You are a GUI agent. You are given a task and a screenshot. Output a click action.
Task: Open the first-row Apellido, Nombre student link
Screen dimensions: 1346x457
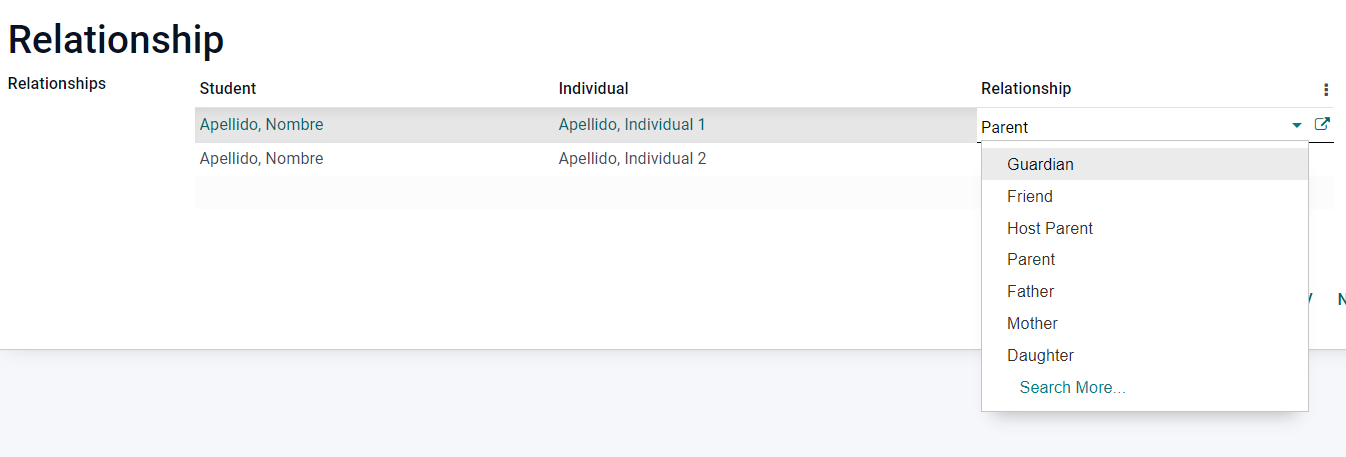click(261, 125)
